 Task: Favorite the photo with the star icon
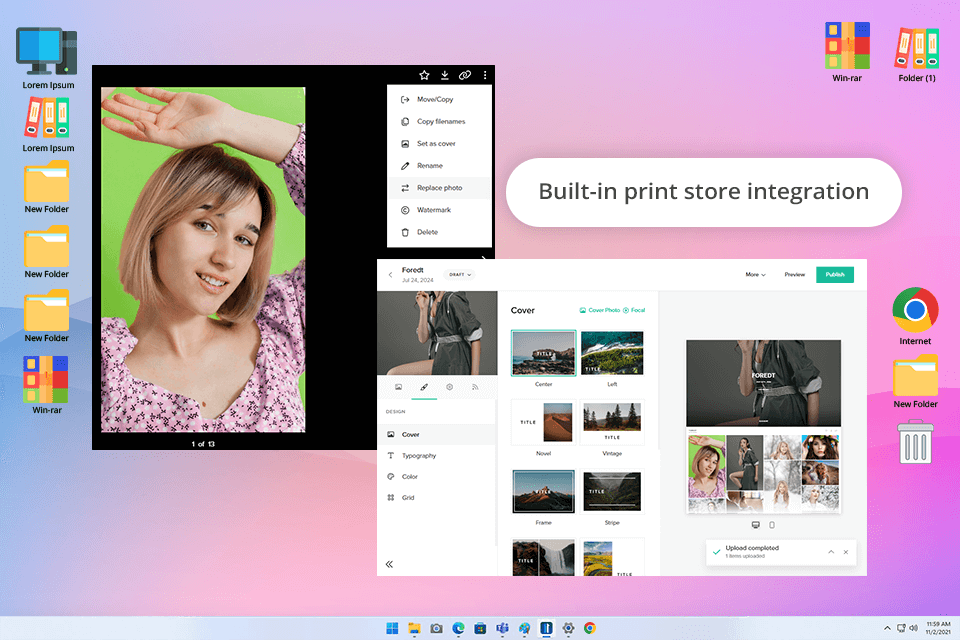424,75
